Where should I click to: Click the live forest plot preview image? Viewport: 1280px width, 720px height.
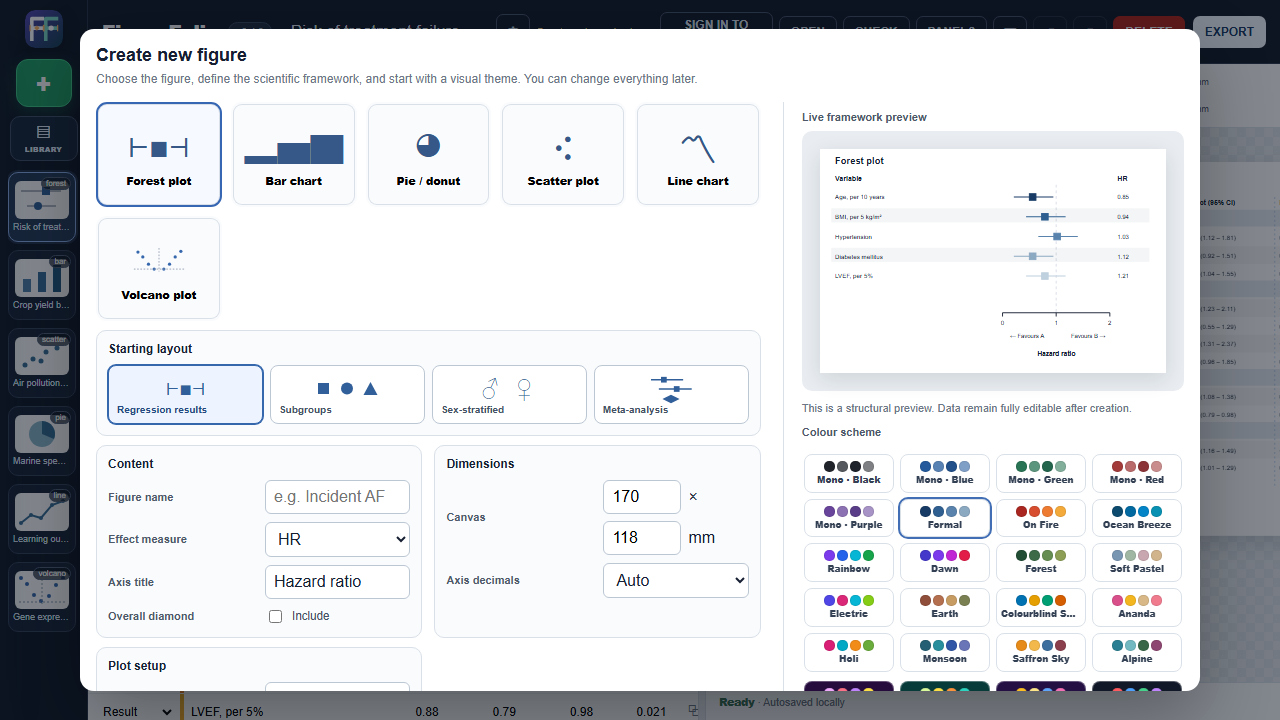coord(993,261)
